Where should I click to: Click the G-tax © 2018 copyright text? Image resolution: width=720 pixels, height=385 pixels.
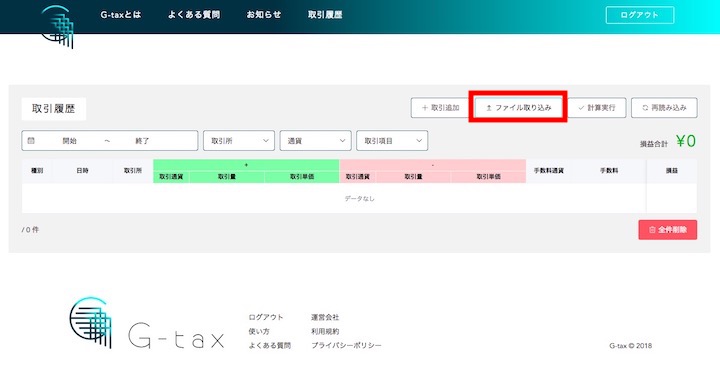[630, 346]
